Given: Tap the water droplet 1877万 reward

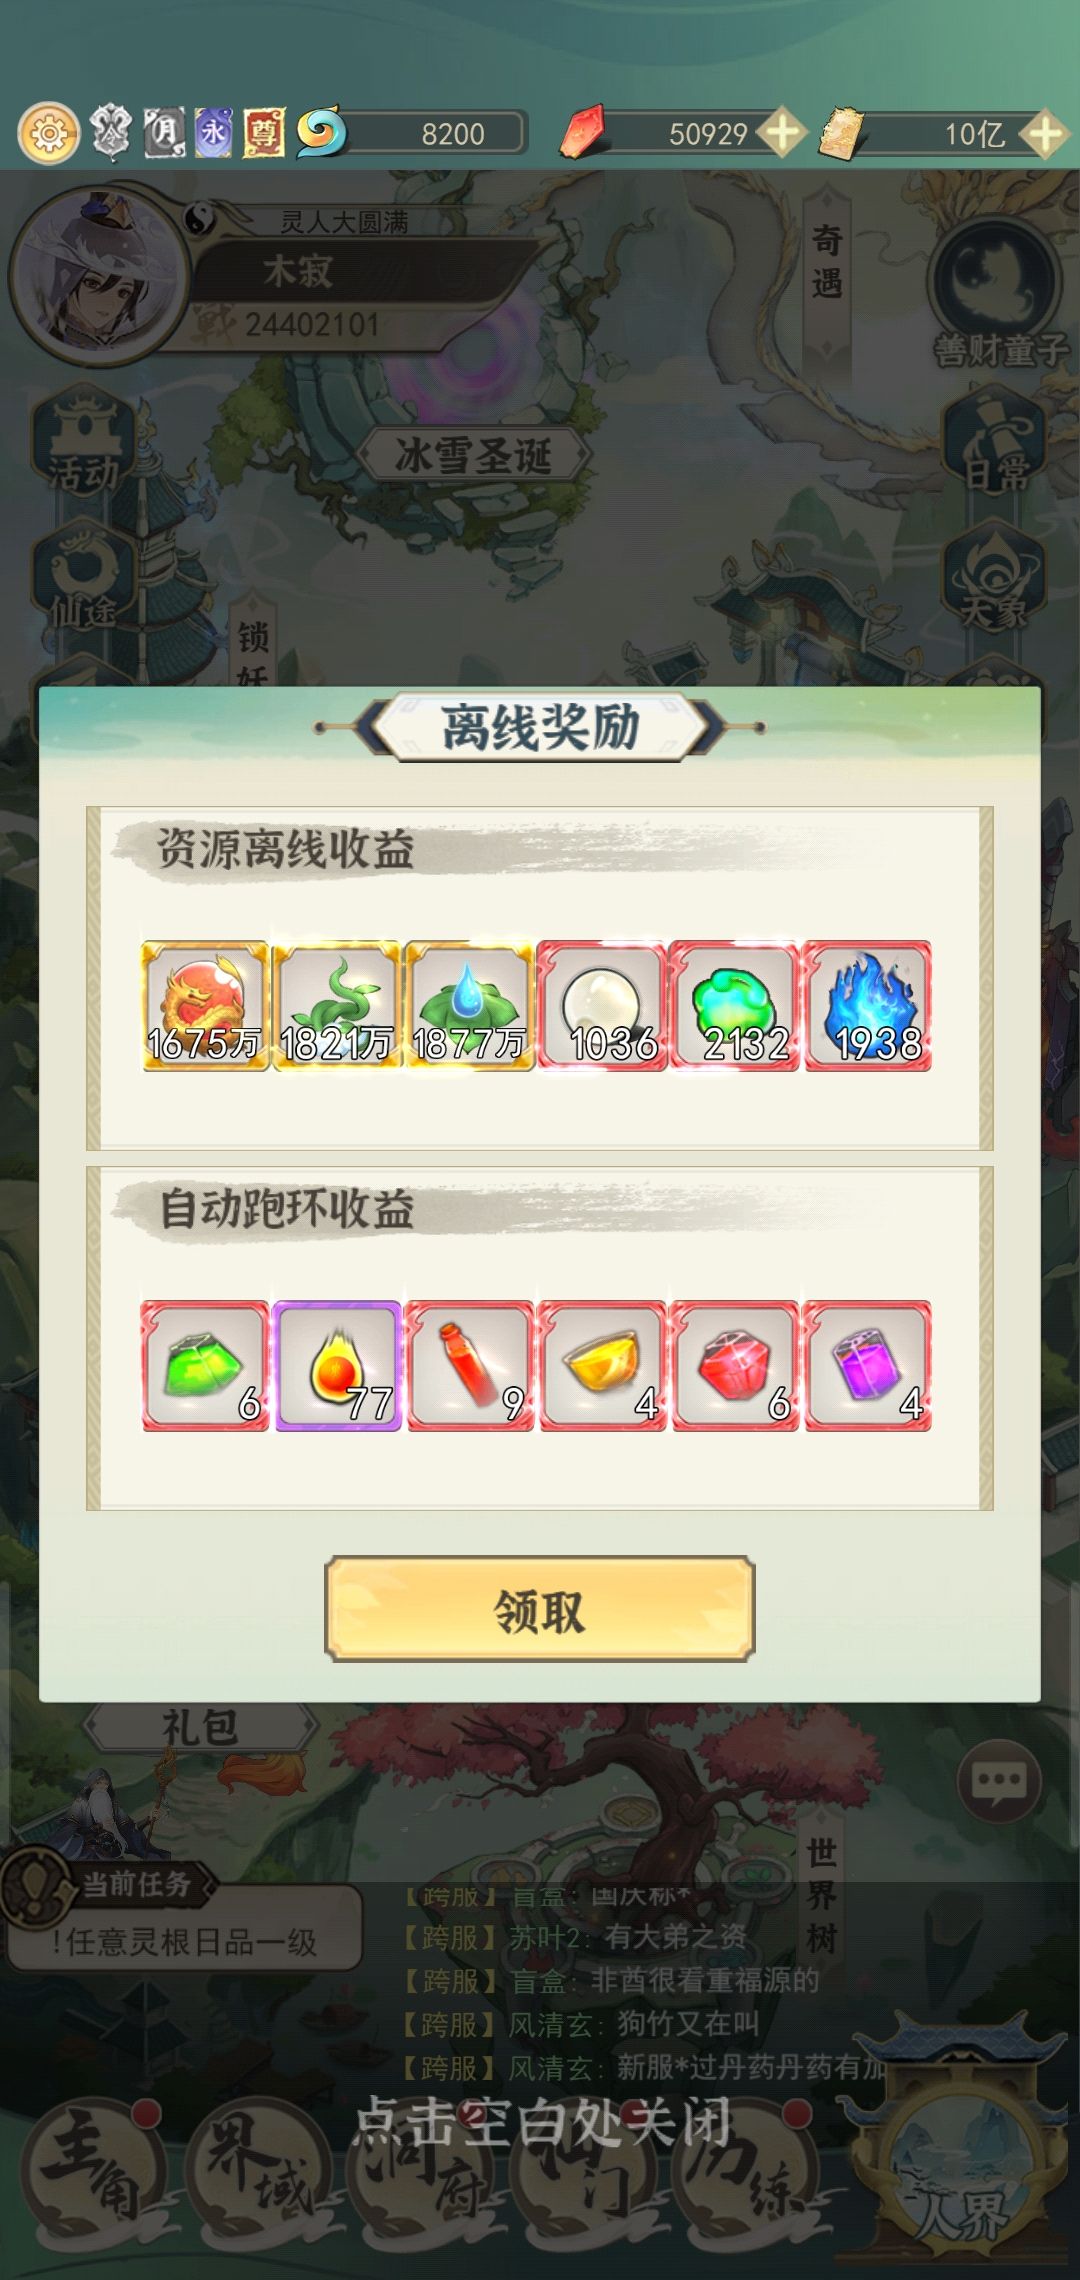Looking at the screenshot, I should click(470, 1006).
